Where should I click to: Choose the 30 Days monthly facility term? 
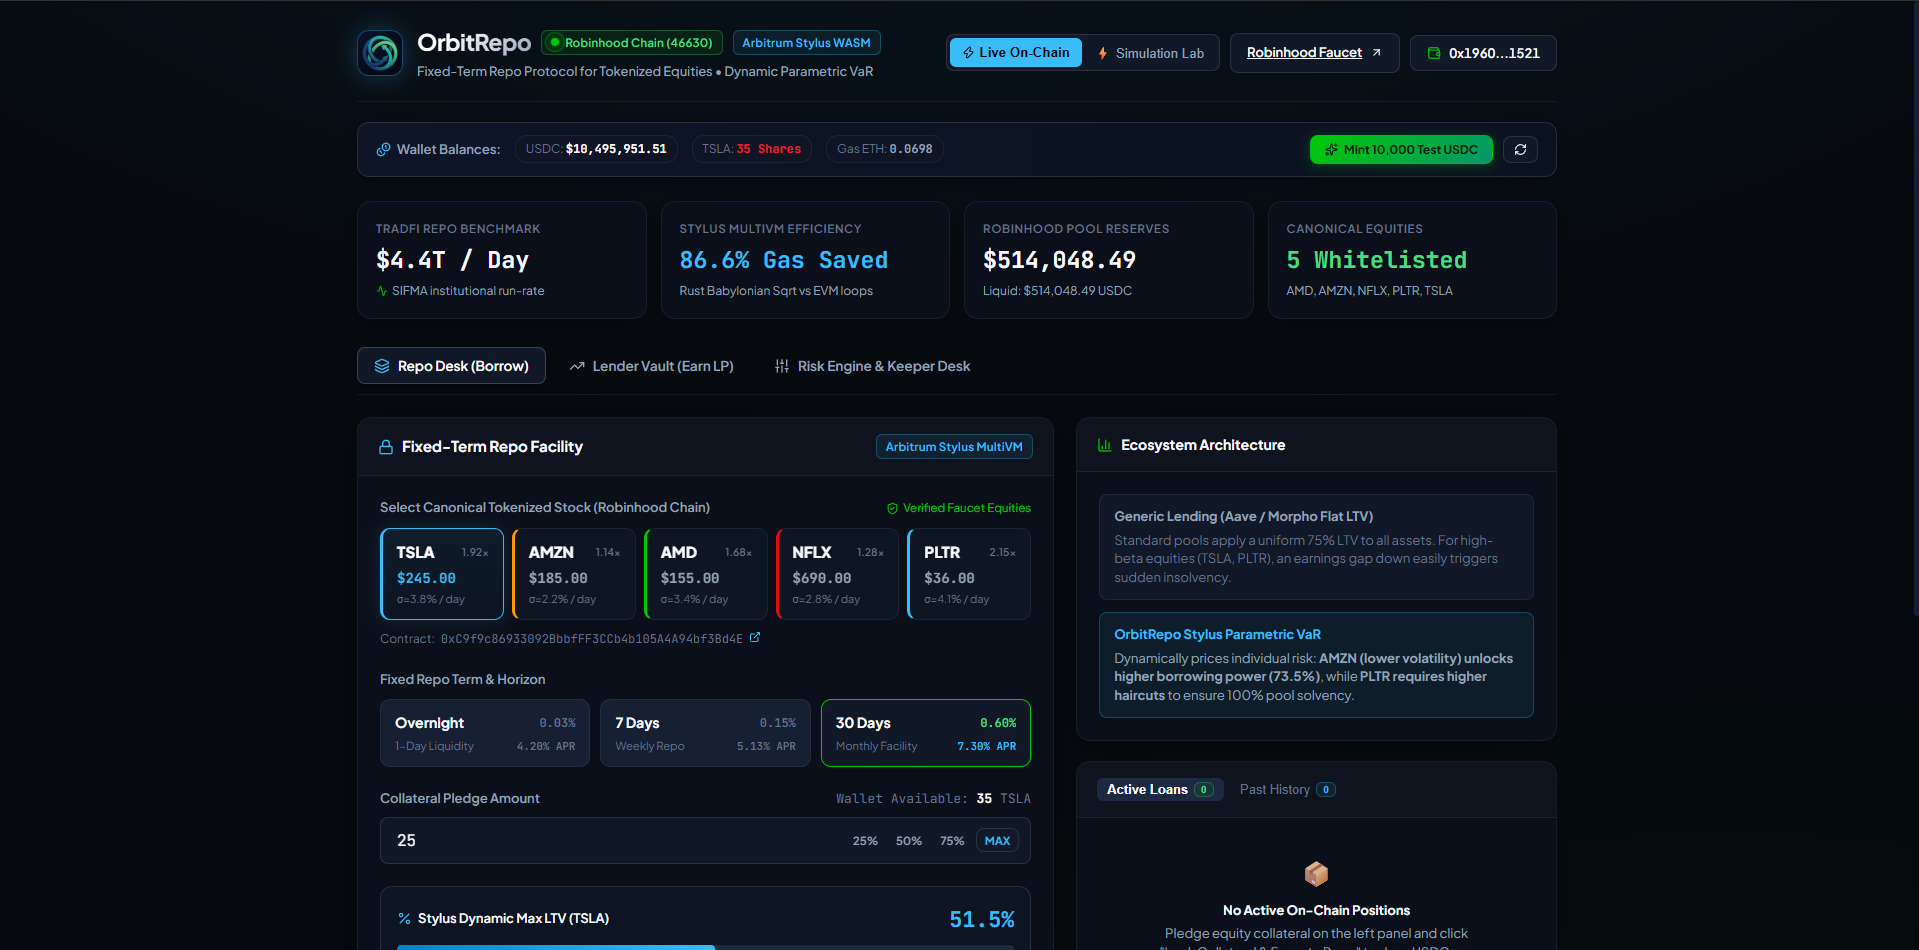point(926,733)
